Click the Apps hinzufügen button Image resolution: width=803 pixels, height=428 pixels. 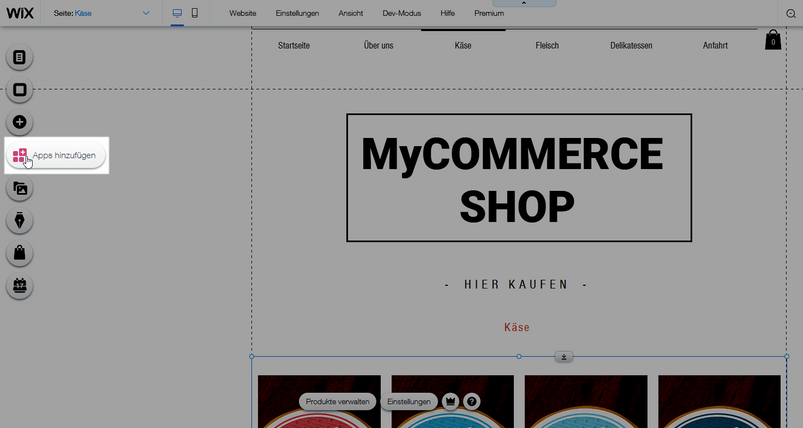[x=56, y=155]
